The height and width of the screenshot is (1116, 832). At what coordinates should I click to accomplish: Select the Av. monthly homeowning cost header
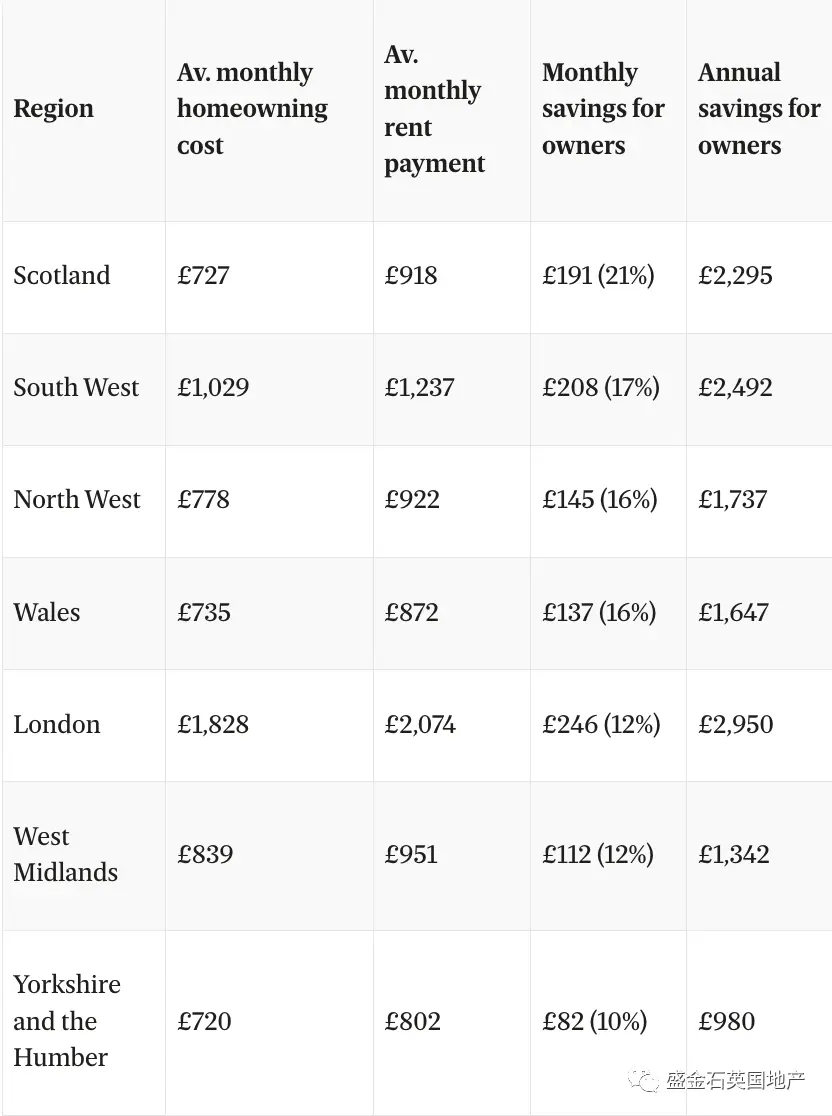(252, 108)
